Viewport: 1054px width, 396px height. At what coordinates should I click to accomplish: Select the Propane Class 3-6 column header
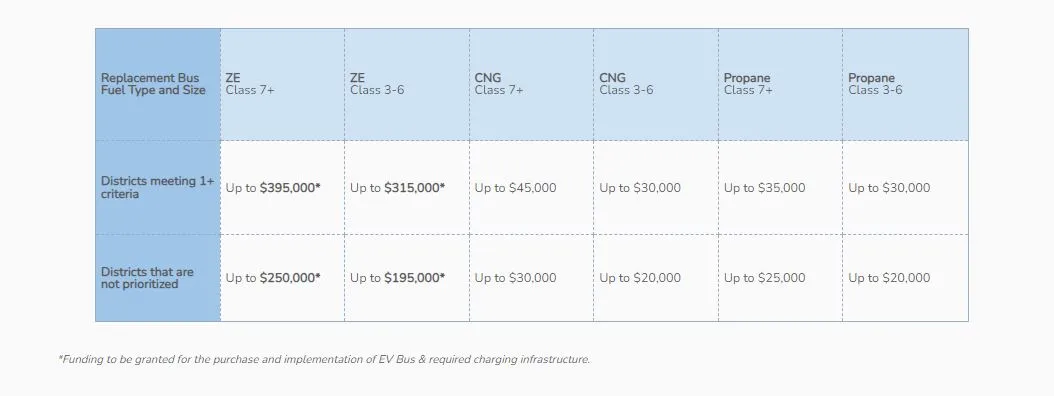[905, 84]
